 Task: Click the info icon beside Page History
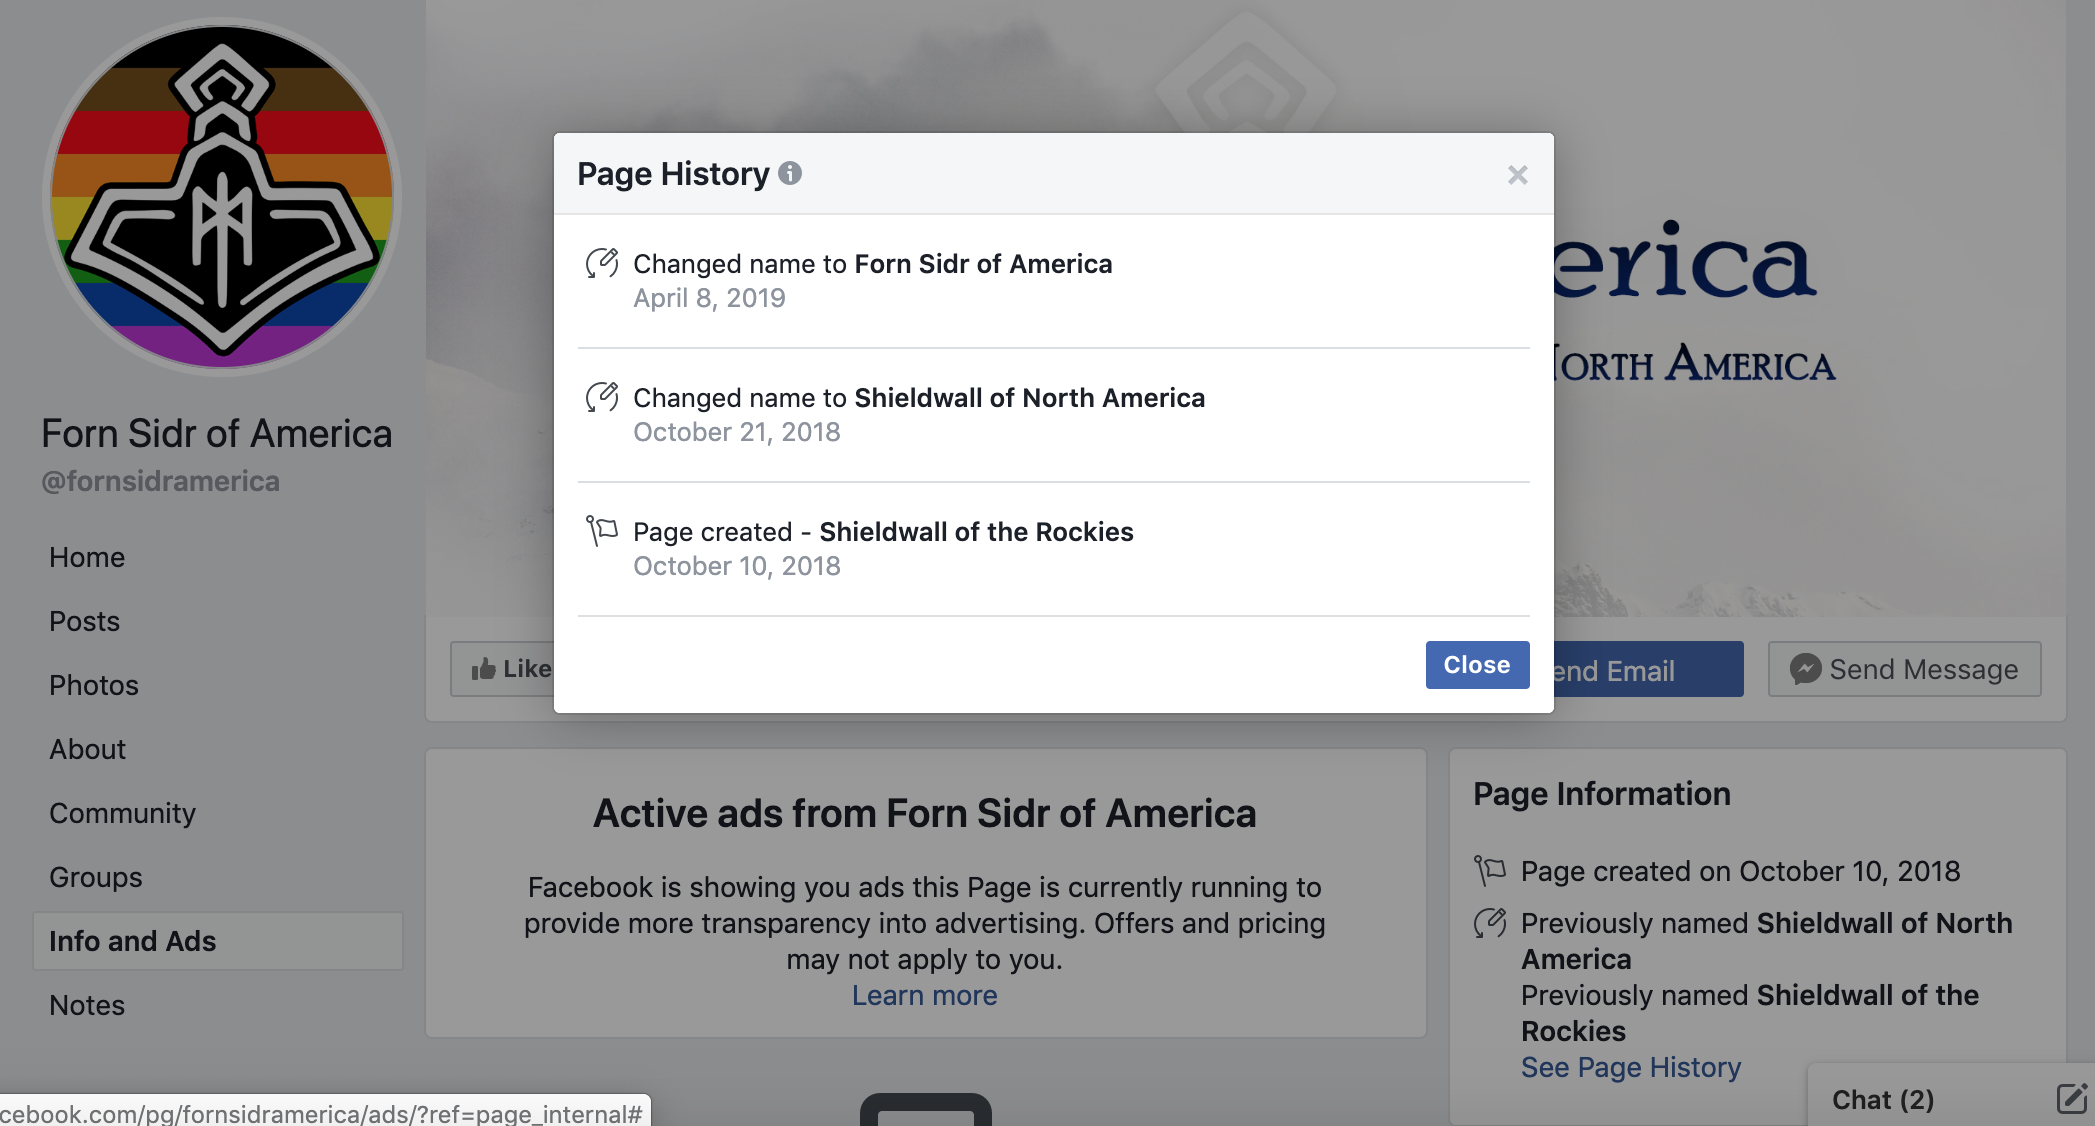click(790, 174)
